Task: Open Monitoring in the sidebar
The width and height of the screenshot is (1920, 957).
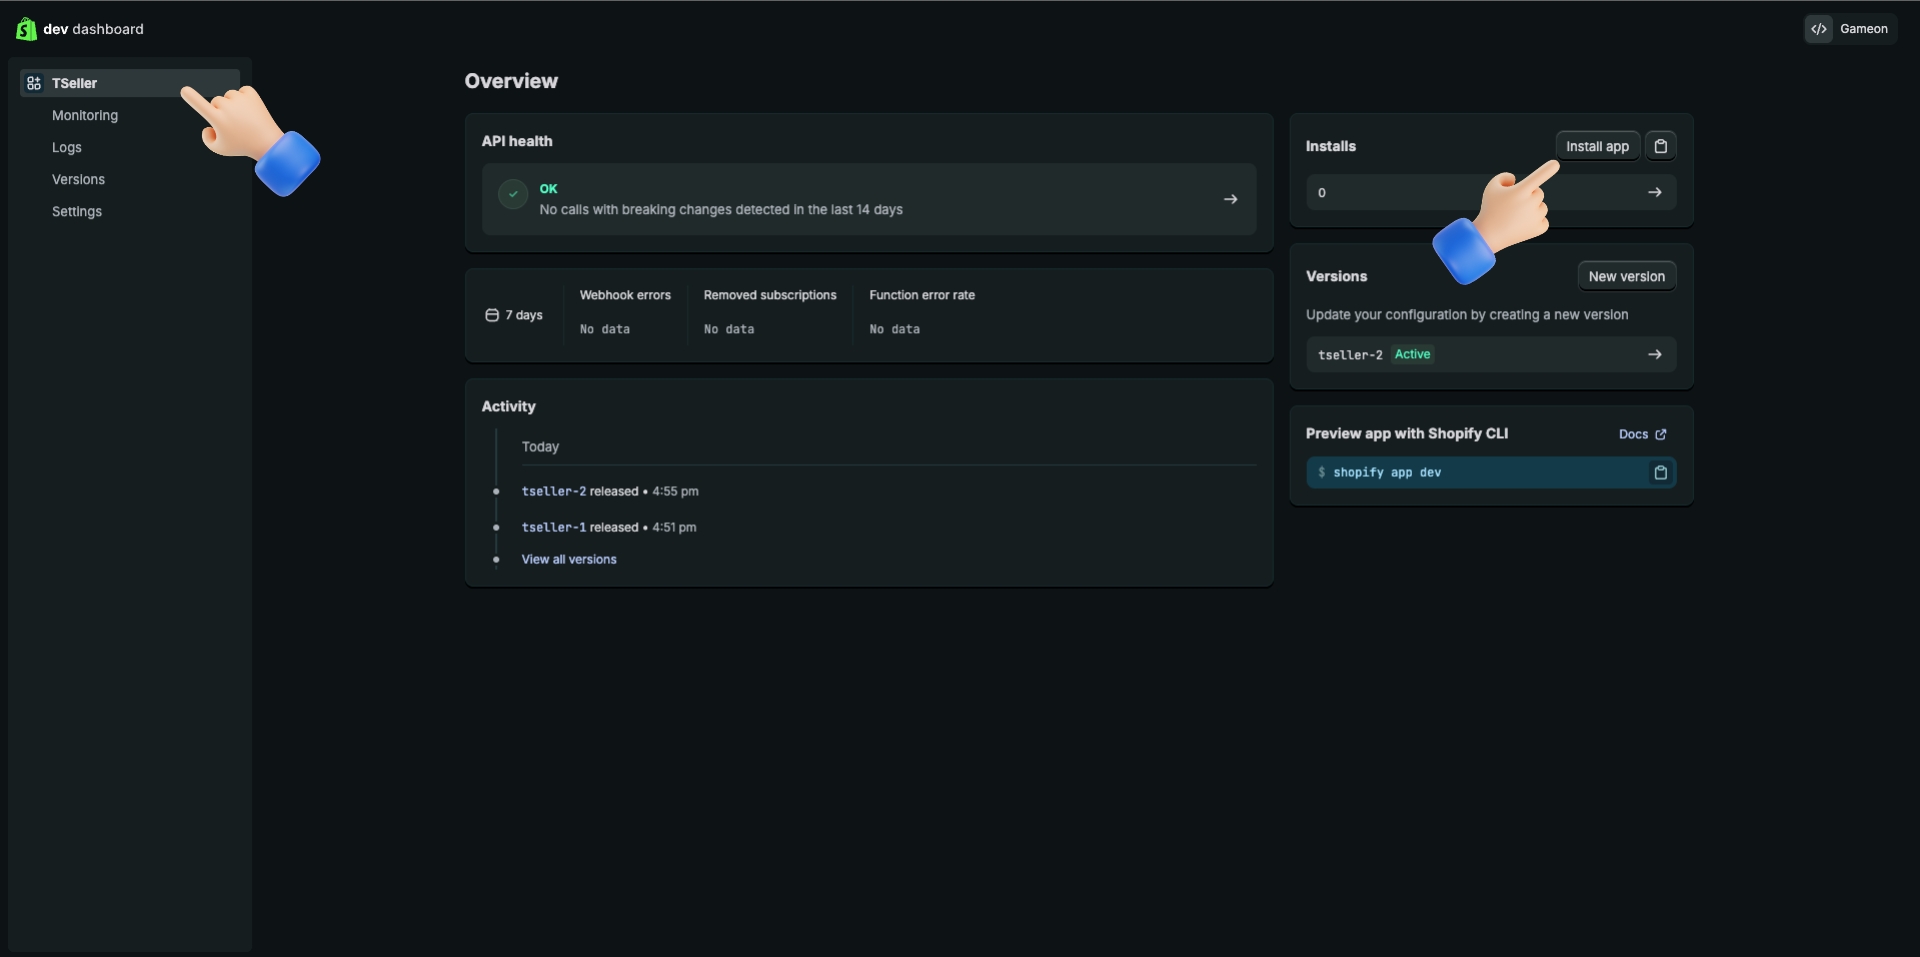Action: [x=84, y=115]
